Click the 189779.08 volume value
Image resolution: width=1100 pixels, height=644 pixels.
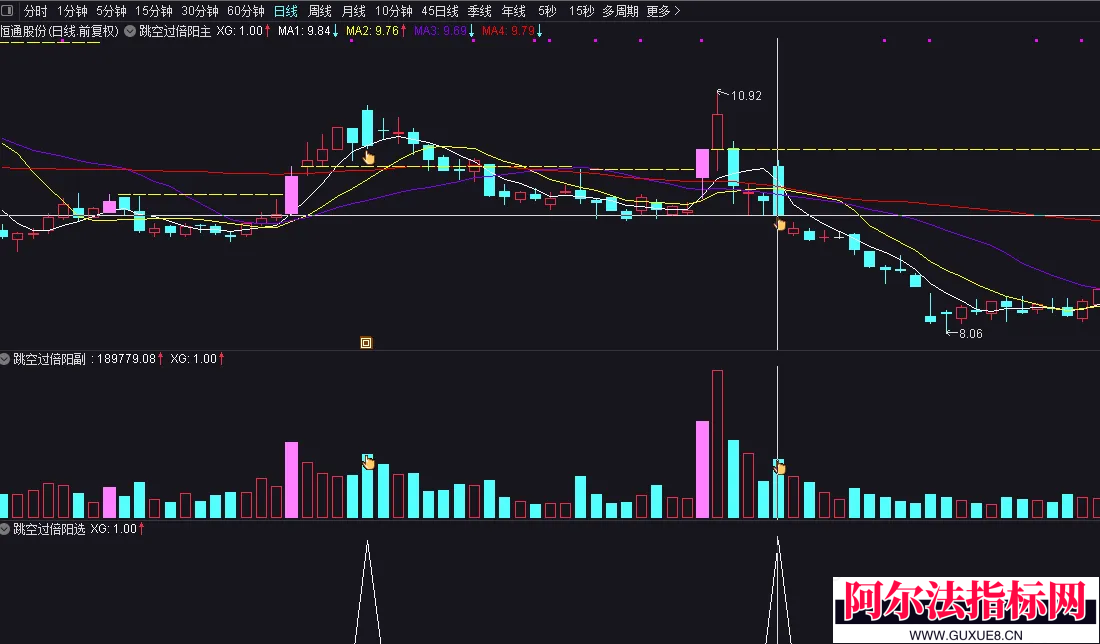(x=126, y=359)
